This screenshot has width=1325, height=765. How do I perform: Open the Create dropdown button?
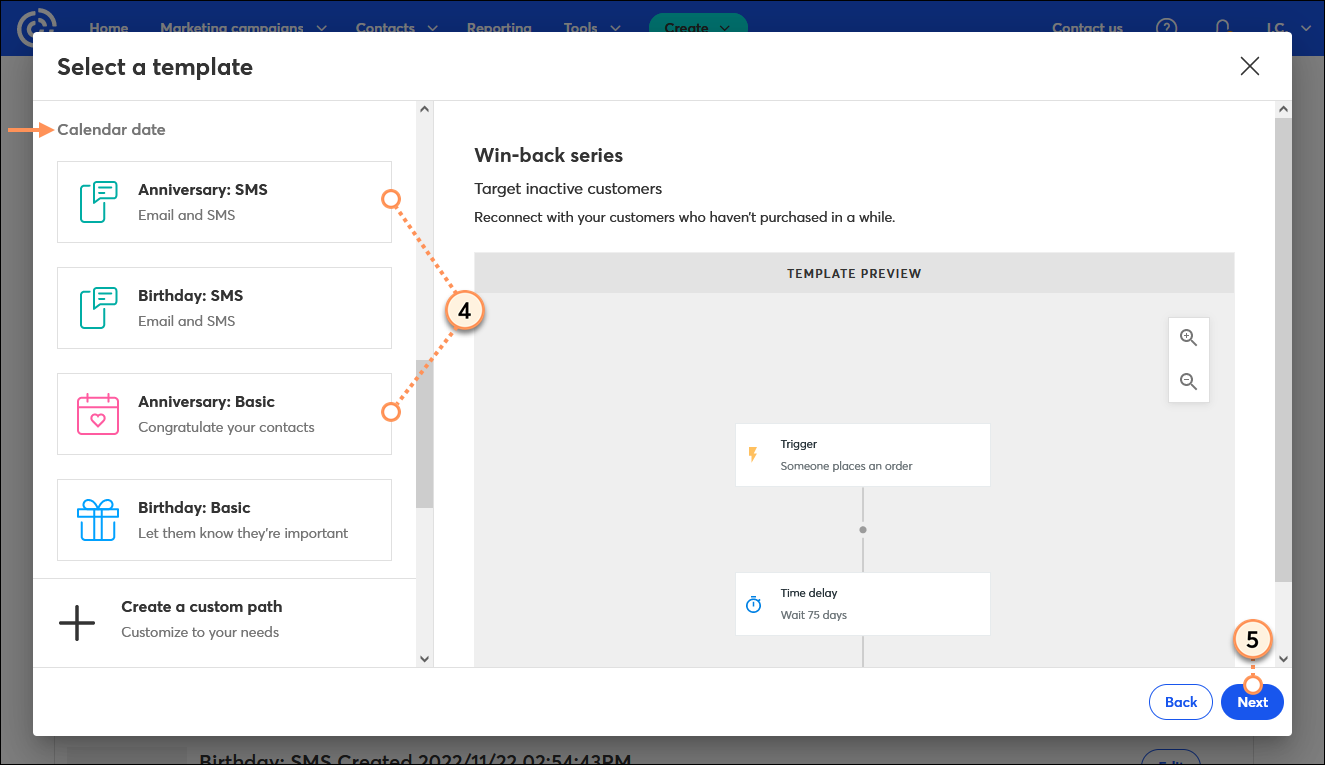coord(698,28)
